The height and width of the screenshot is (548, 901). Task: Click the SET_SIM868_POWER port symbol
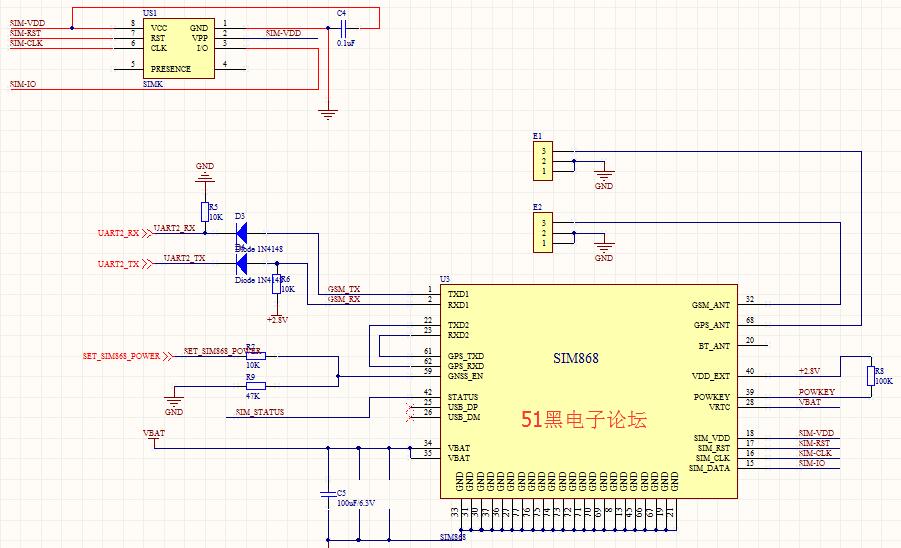coord(127,356)
